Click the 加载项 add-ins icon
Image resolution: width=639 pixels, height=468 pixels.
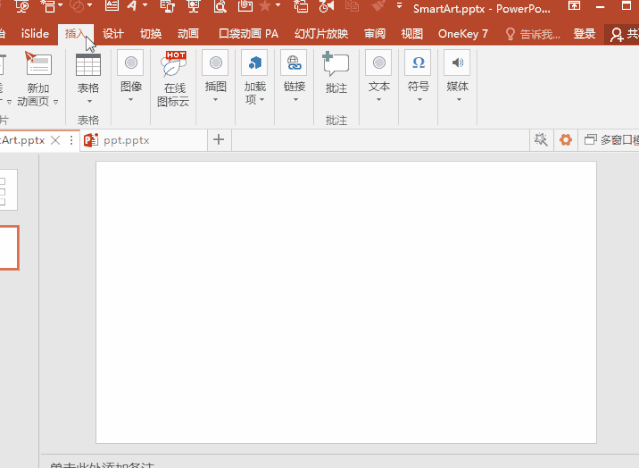(255, 63)
